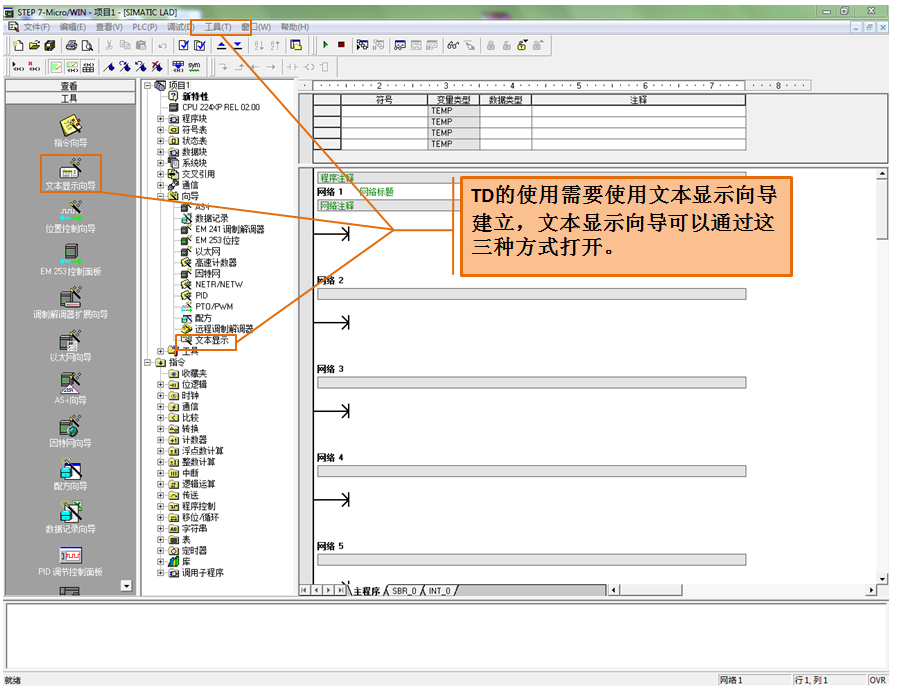Open Print Preview from the toolbar
Image resolution: width=906 pixels, height=695 pixels.
pos(87,46)
